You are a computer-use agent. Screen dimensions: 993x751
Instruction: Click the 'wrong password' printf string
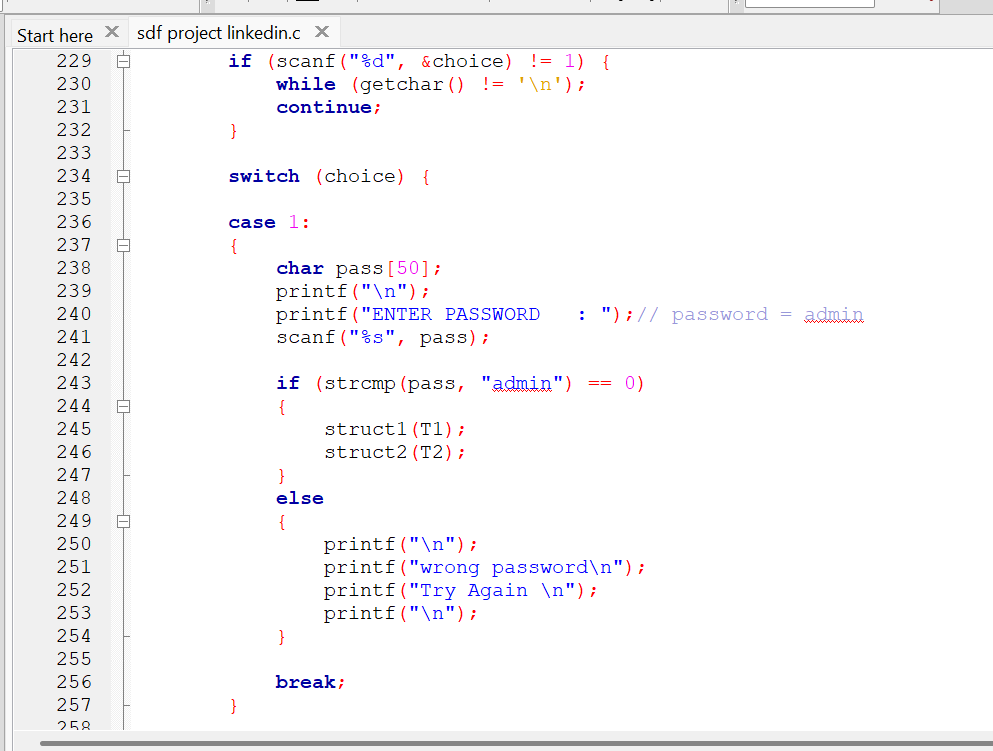516,567
